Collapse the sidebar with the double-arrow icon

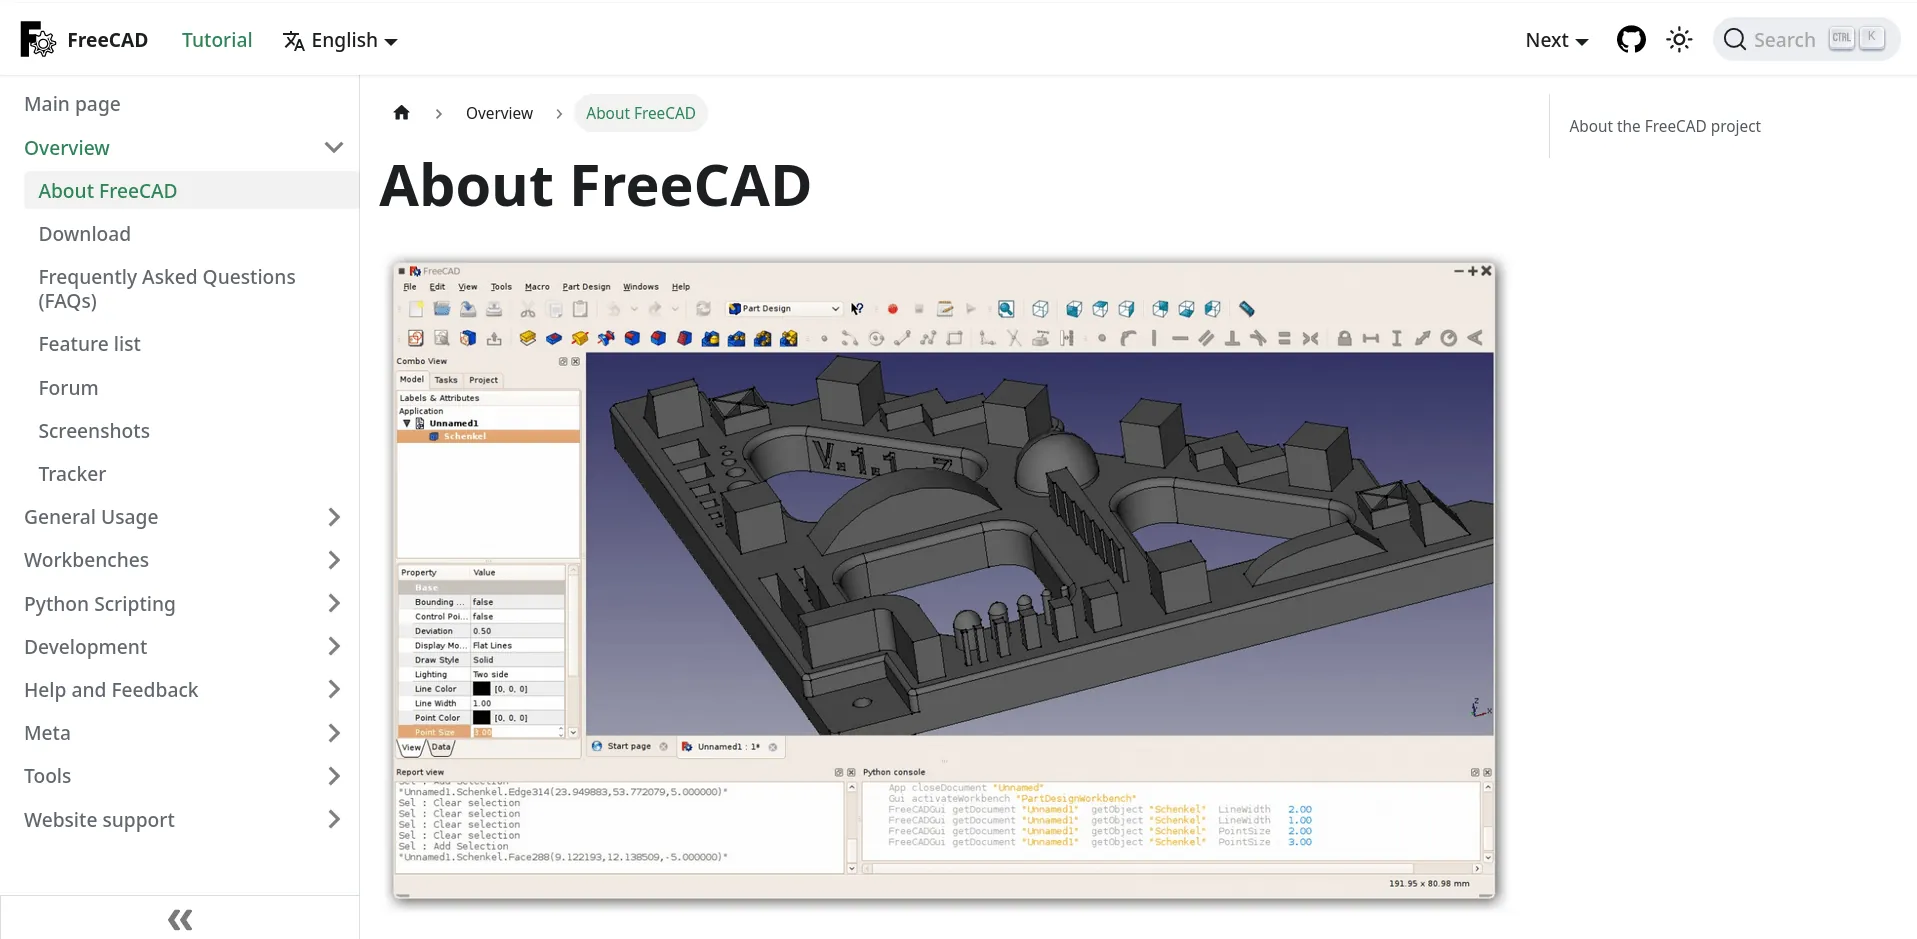pyautogui.click(x=180, y=919)
